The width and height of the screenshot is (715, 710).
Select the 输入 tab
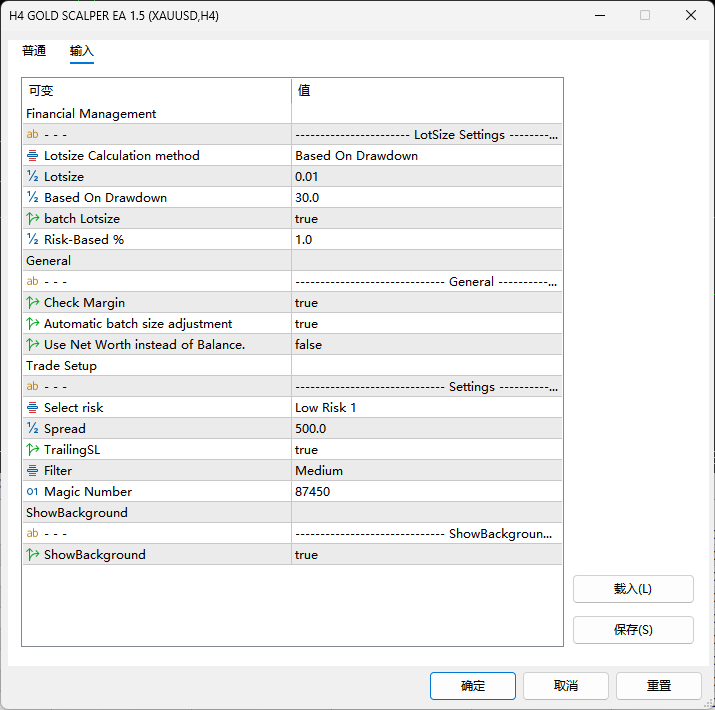pos(82,51)
